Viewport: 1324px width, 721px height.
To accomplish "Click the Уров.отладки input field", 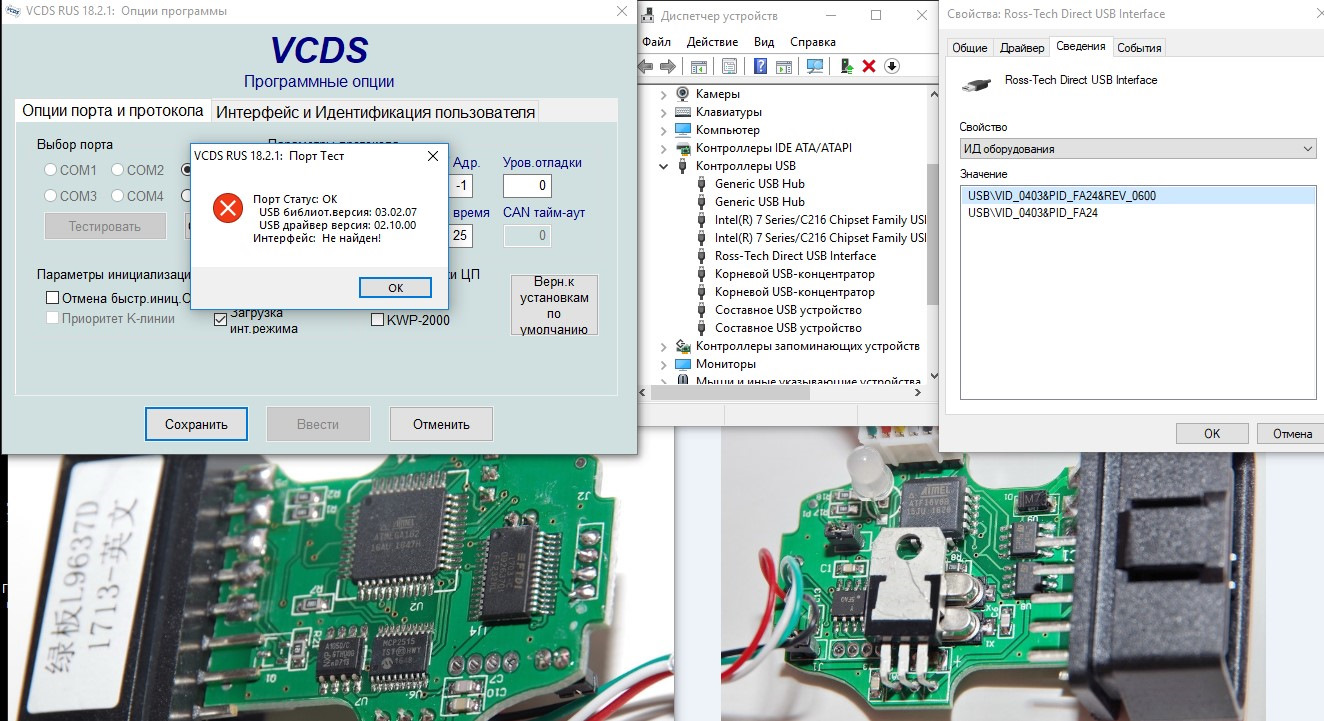I will (527, 186).
